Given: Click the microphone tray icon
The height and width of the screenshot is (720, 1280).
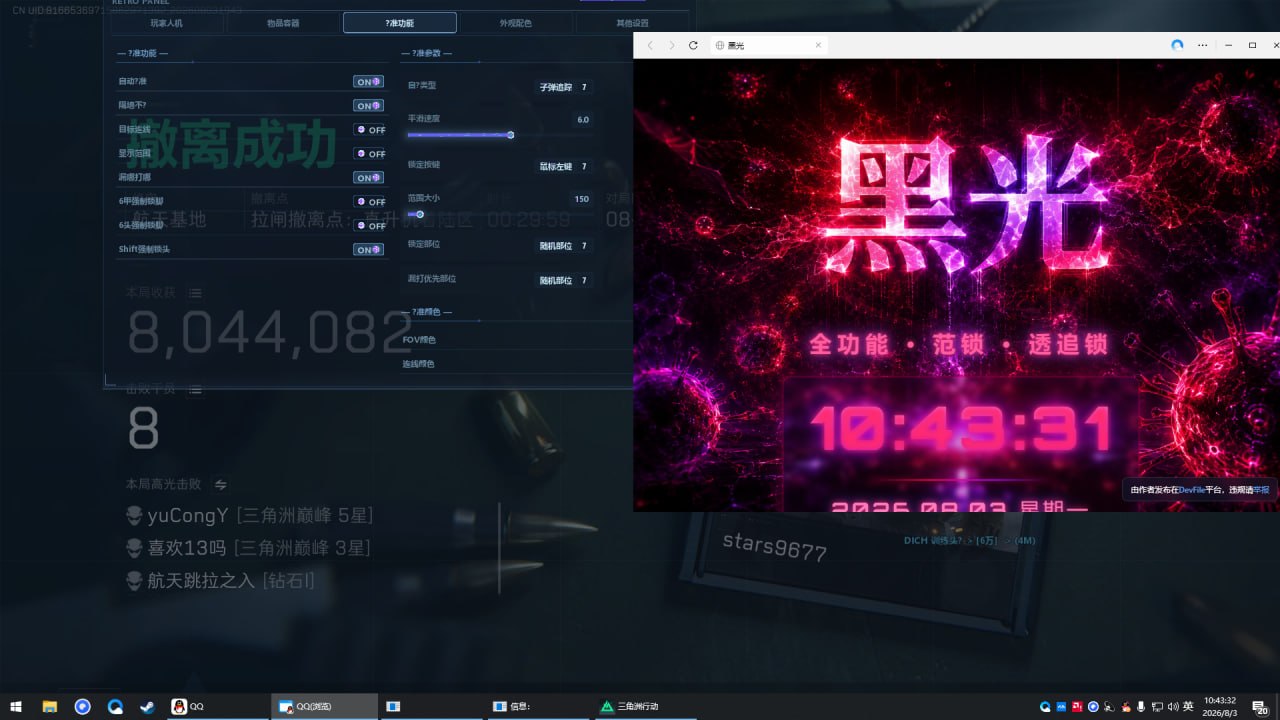Looking at the screenshot, I should point(1140,706).
